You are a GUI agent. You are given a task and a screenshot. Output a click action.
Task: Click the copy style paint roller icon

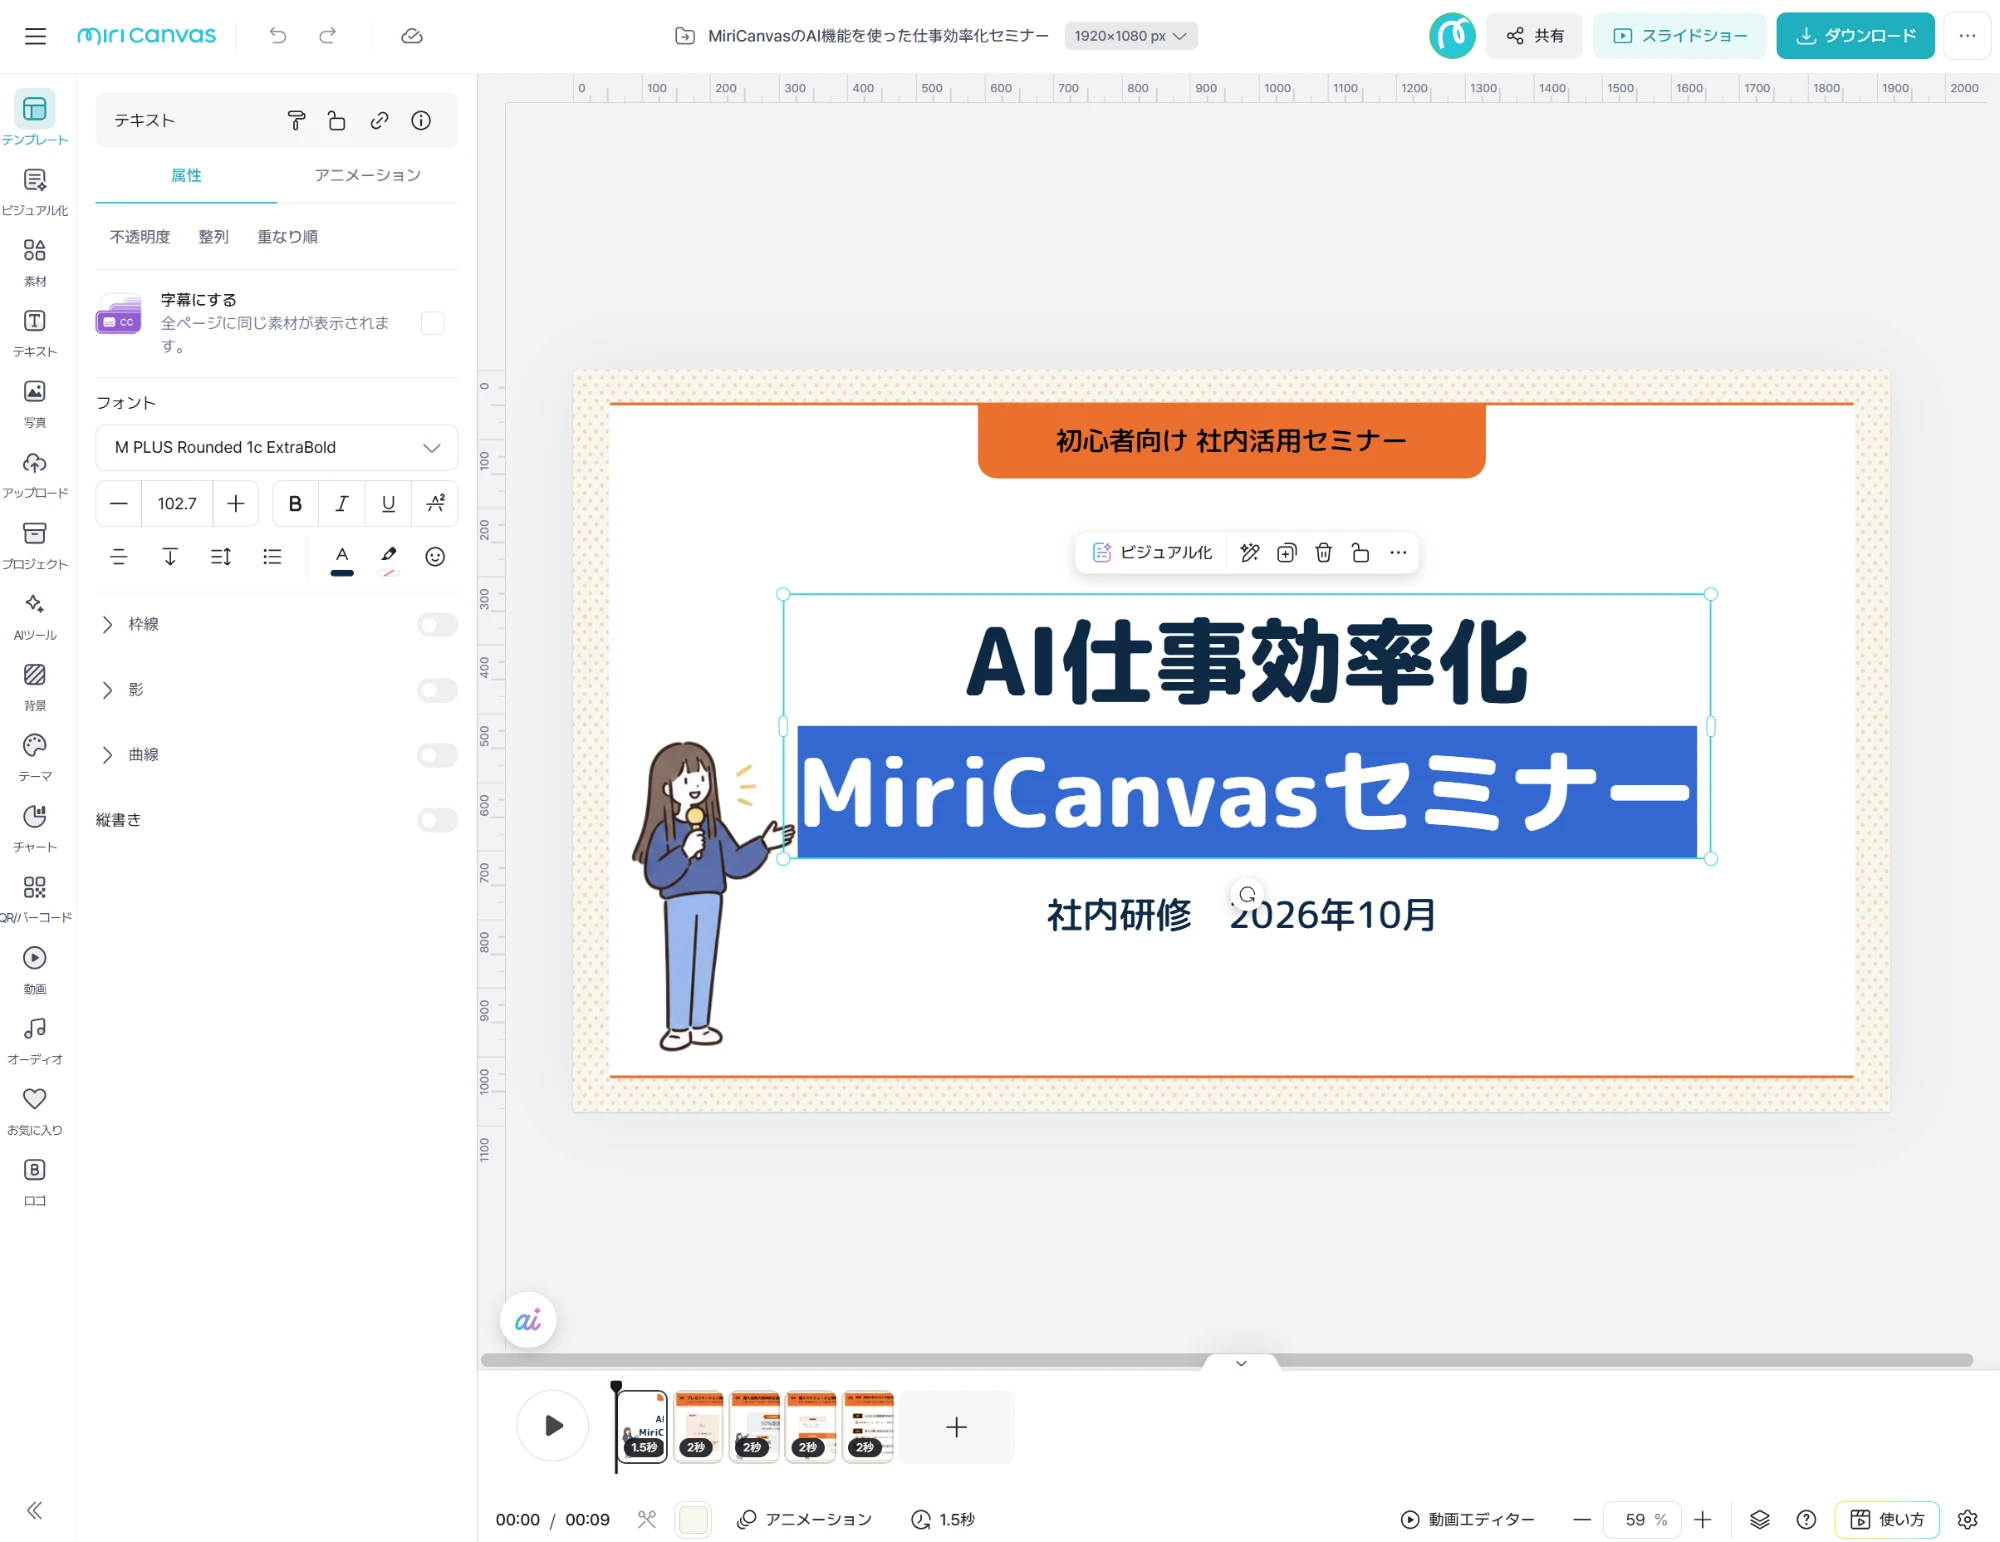[x=296, y=121]
